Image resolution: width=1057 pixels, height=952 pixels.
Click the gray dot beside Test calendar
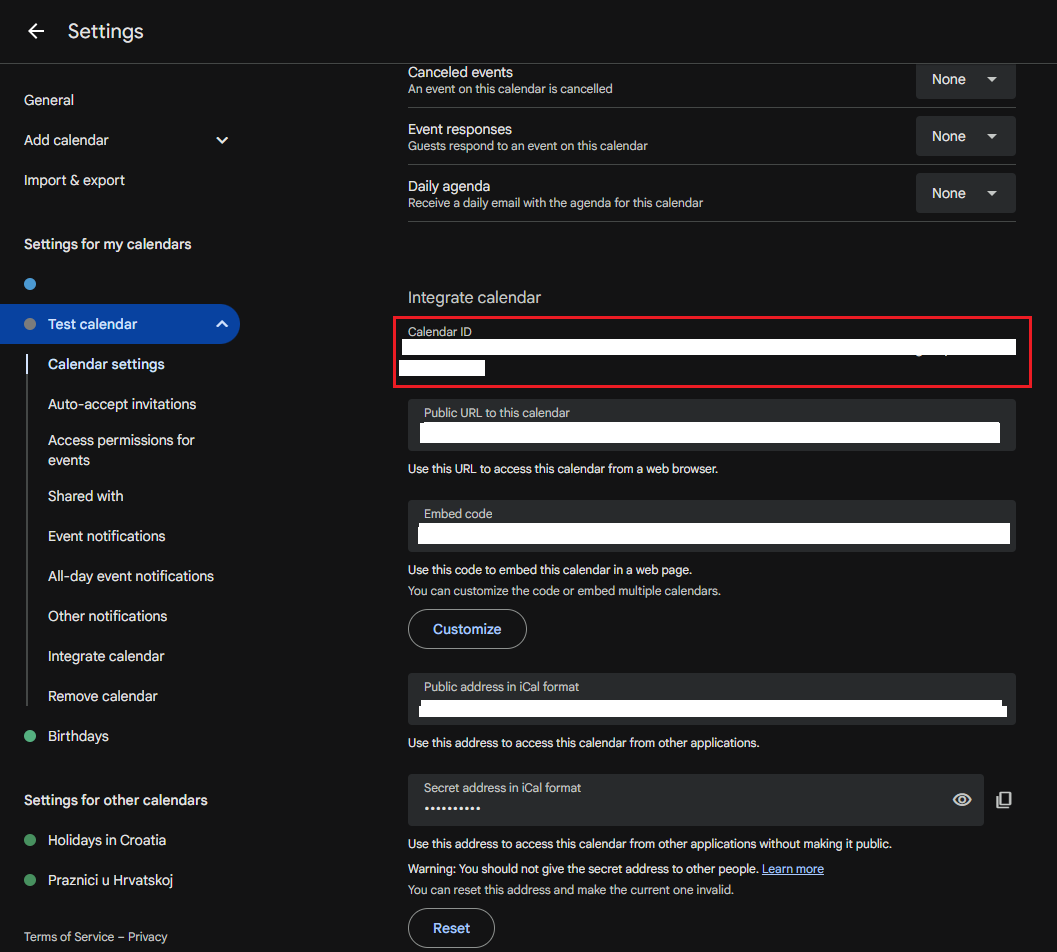[x=30, y=324]
